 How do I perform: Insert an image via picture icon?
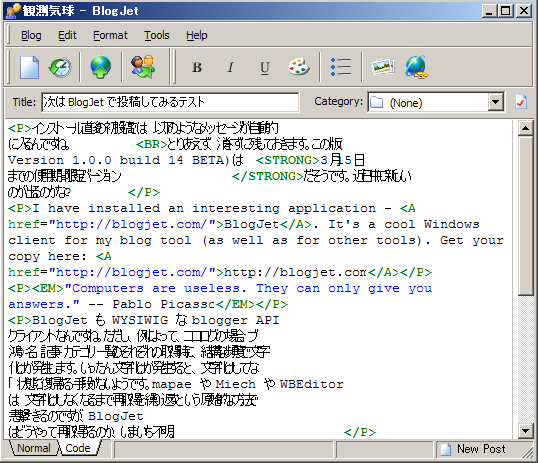[383, 67]
